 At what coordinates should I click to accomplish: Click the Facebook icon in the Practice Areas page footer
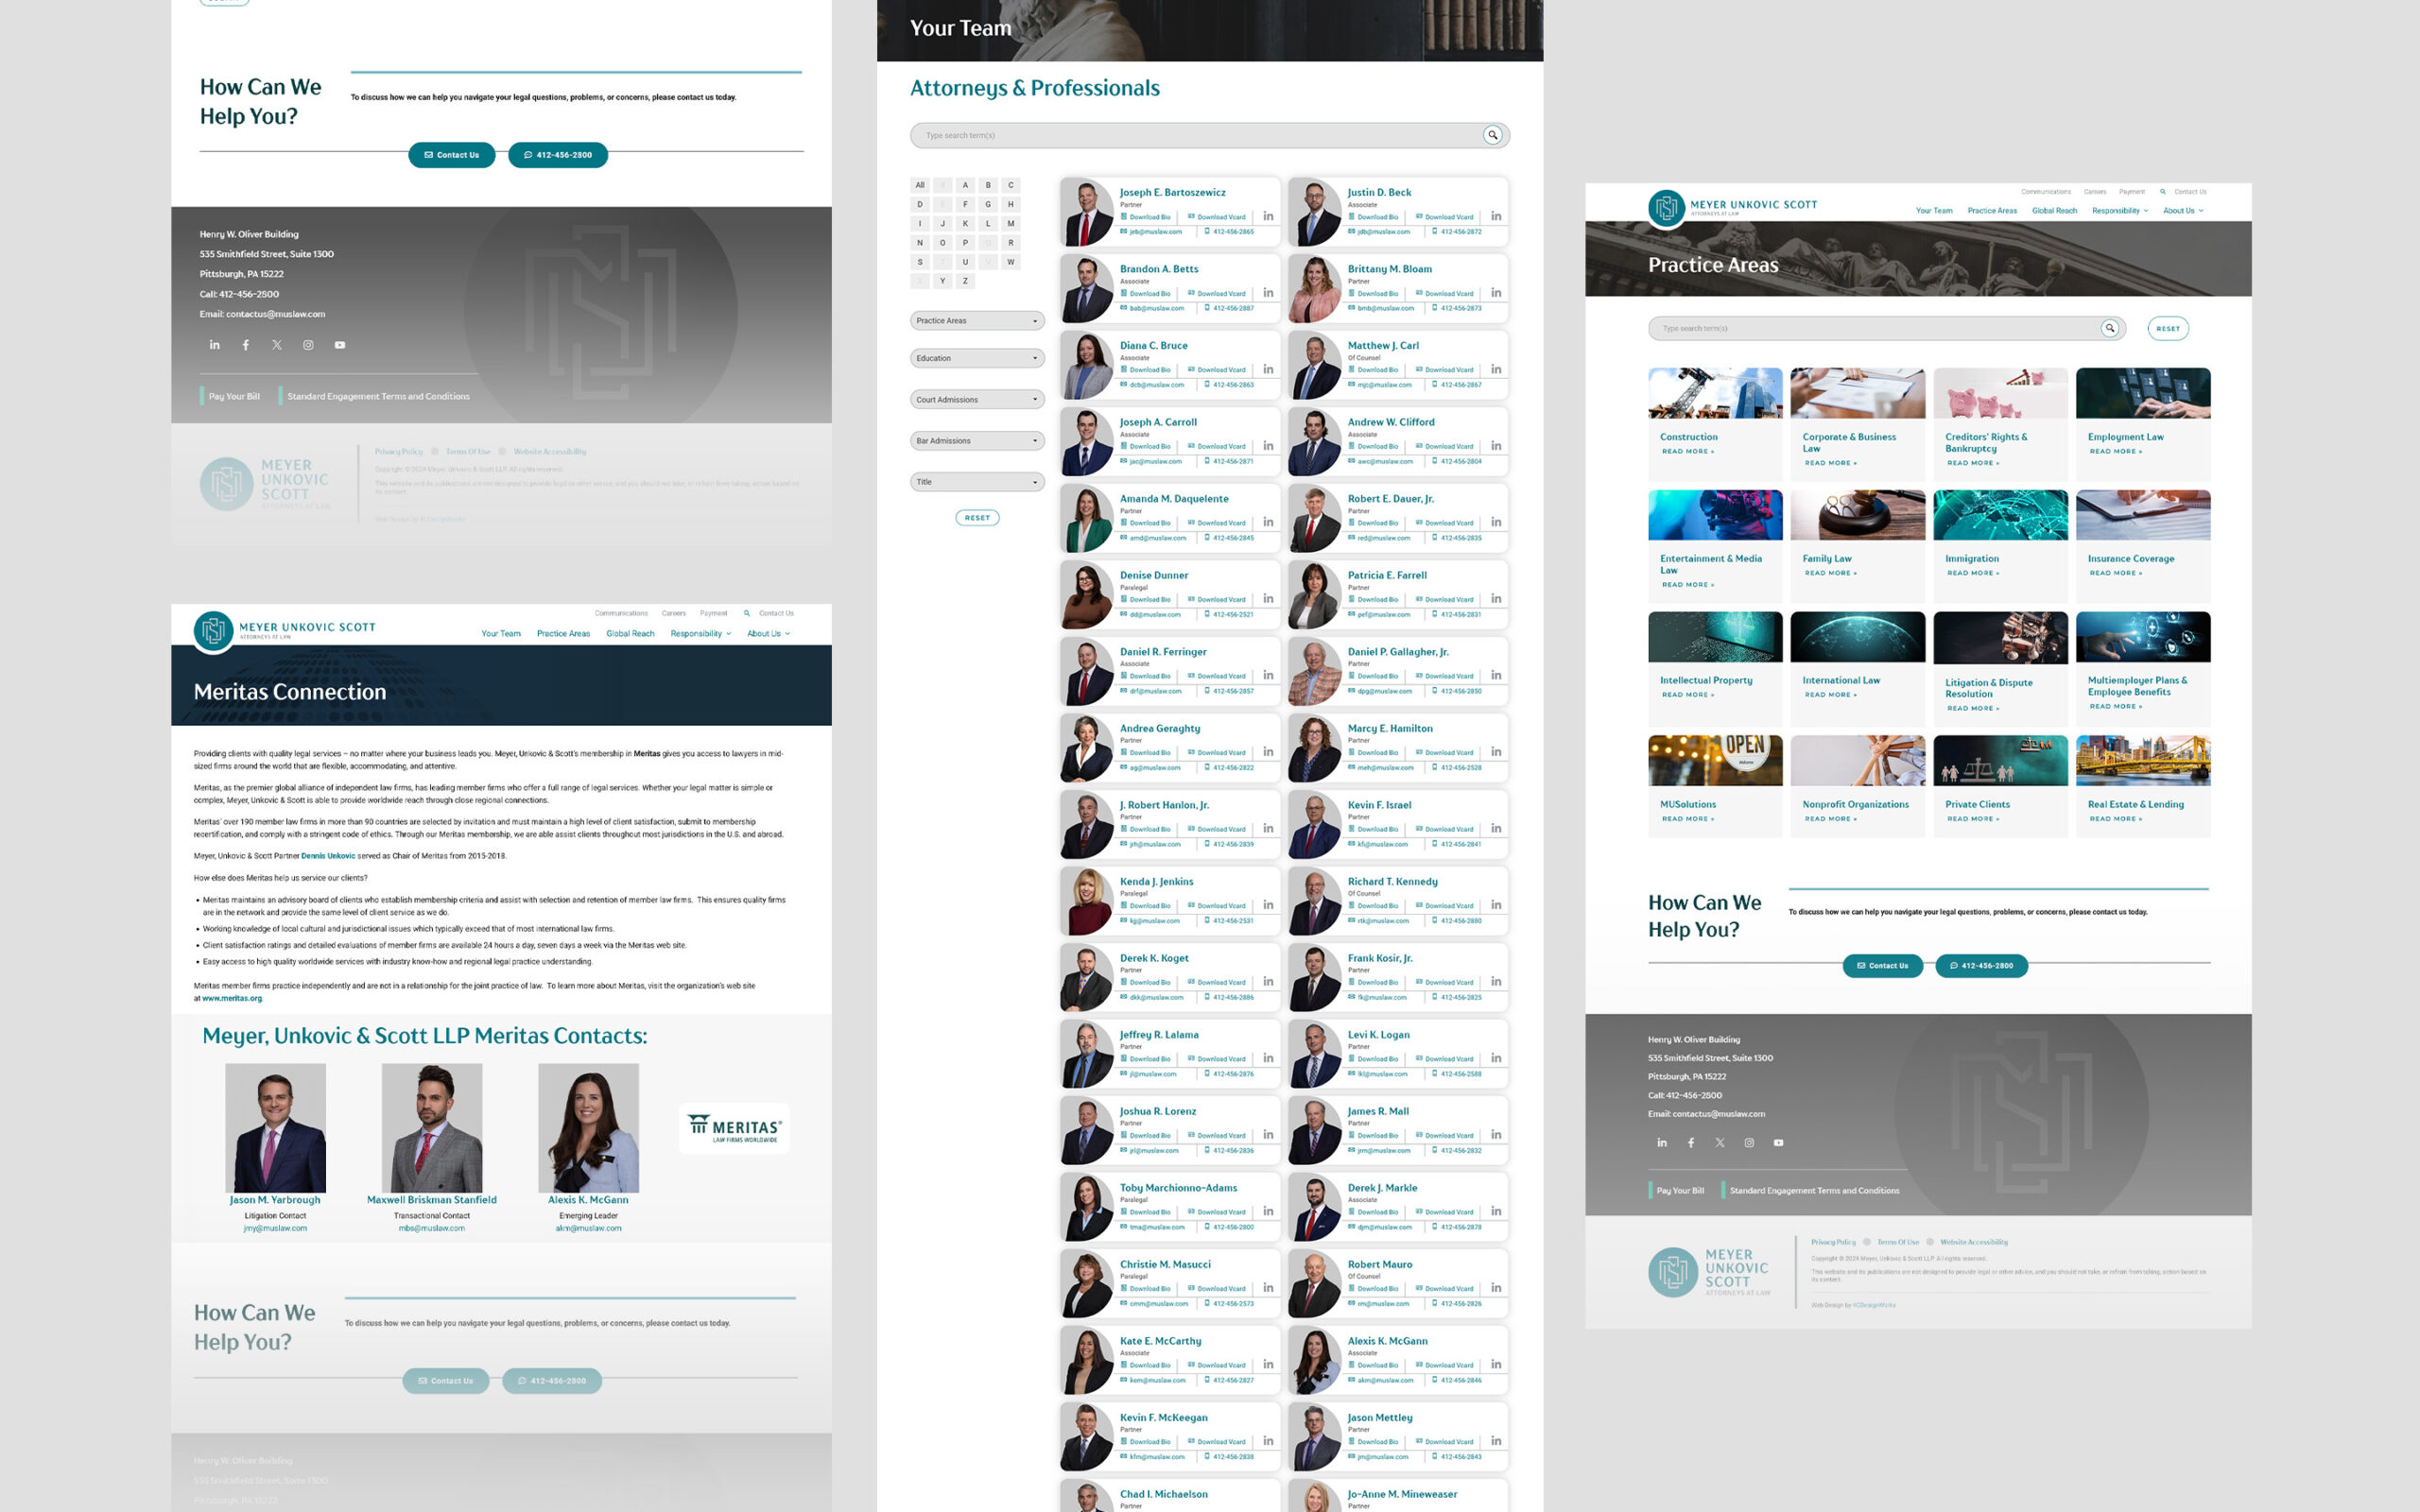pos(1691,1142)
